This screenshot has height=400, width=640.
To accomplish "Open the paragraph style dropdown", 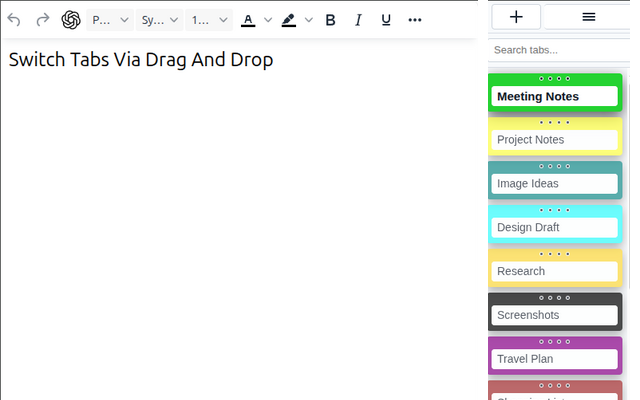I will pos(110,20).
